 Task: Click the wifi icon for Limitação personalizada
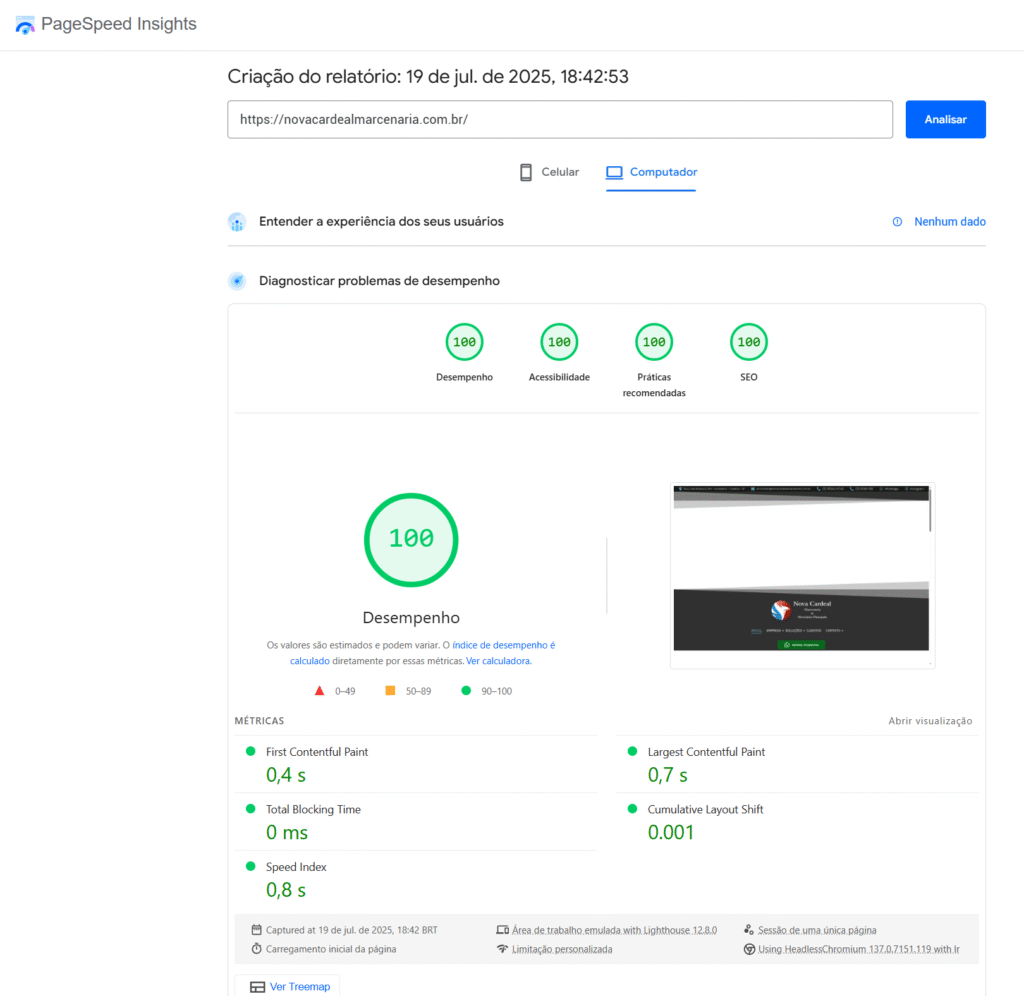tap(502, 949)
